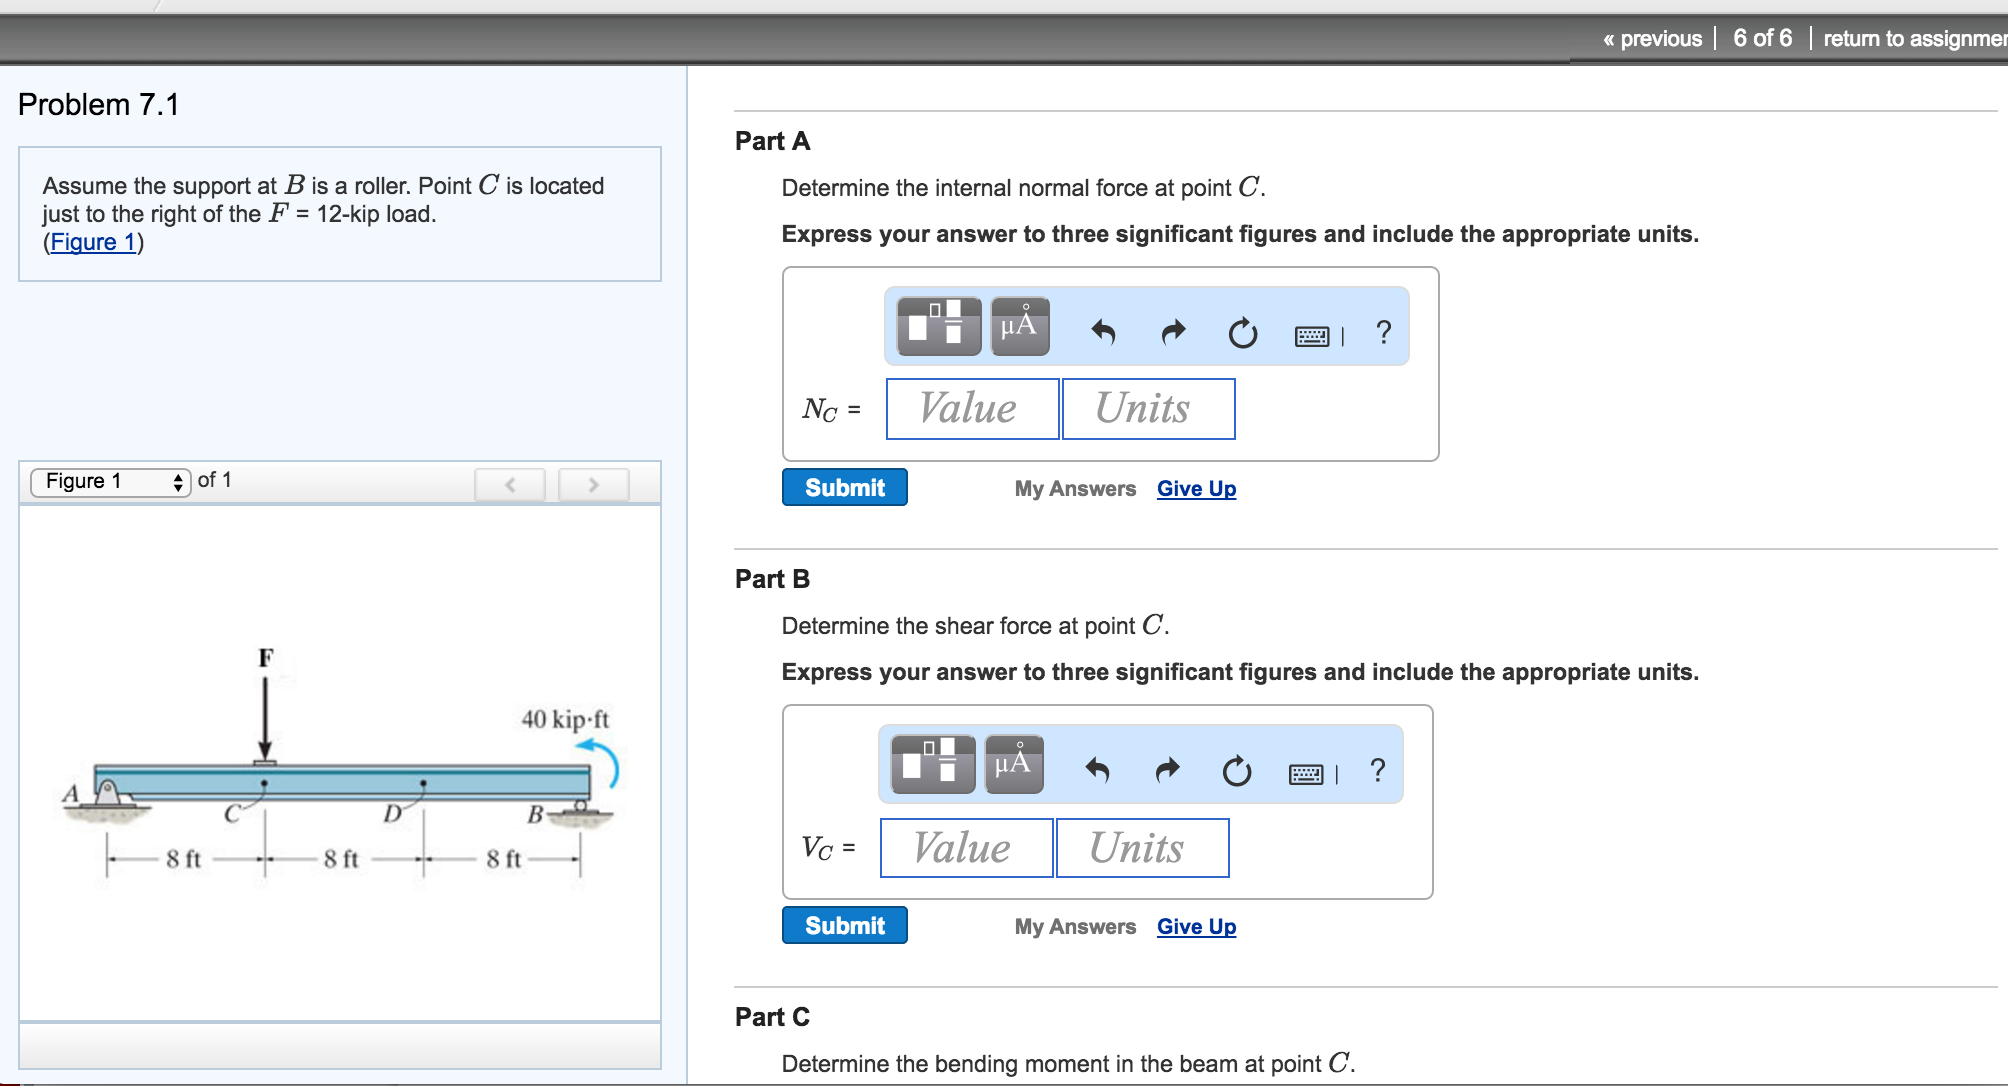Viewport: 2008px width, 1086px height.
Task: Reset Part B answer with circular arrow
Action: (x=1236, y=771)
